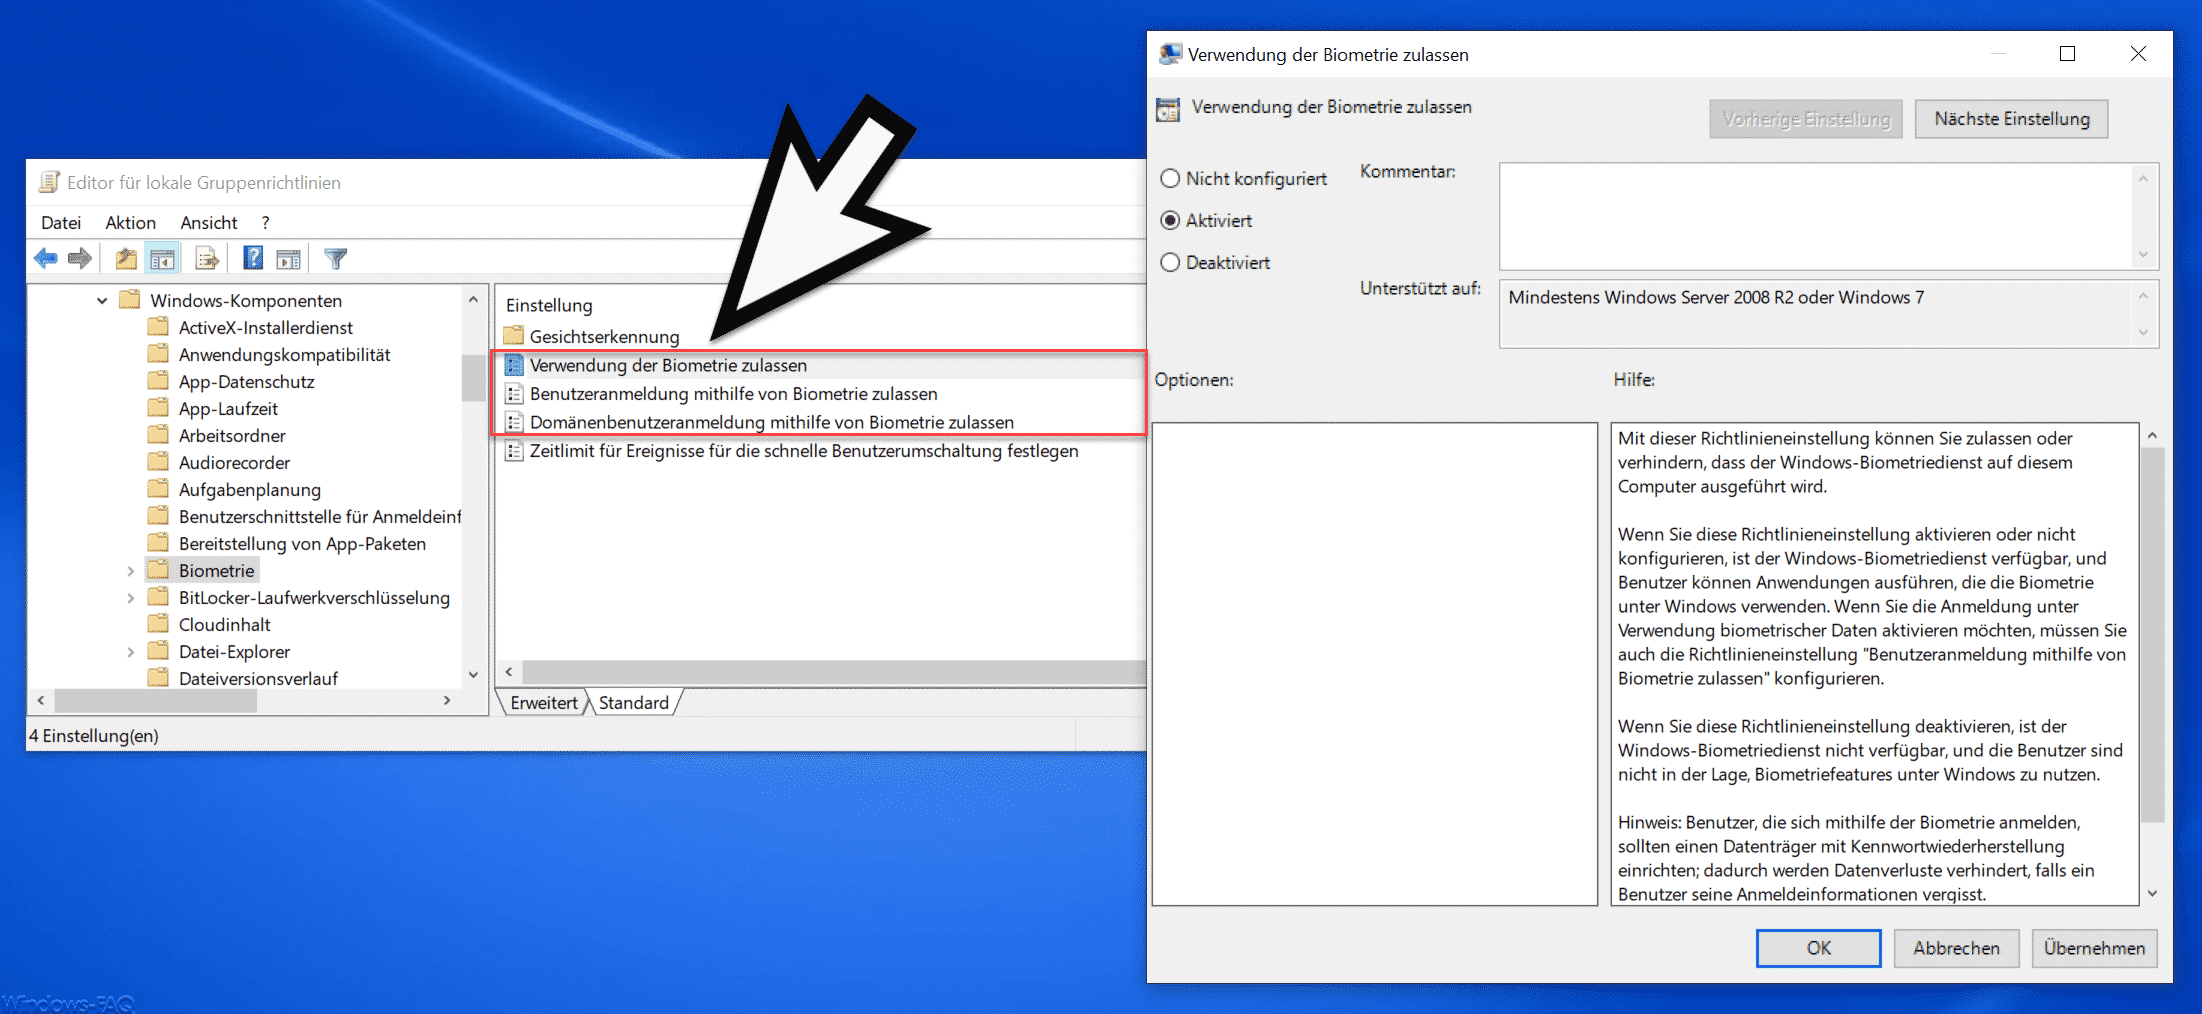Click the tree pane's vertical scrollbar thumb
2202x1014 pixels.
click(473, 378)
